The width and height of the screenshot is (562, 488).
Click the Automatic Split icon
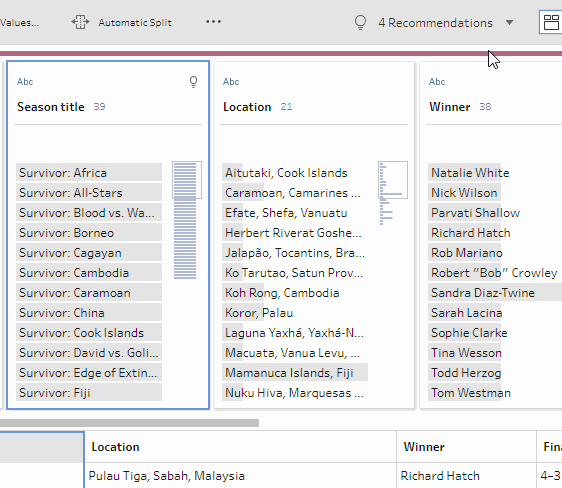80,22
